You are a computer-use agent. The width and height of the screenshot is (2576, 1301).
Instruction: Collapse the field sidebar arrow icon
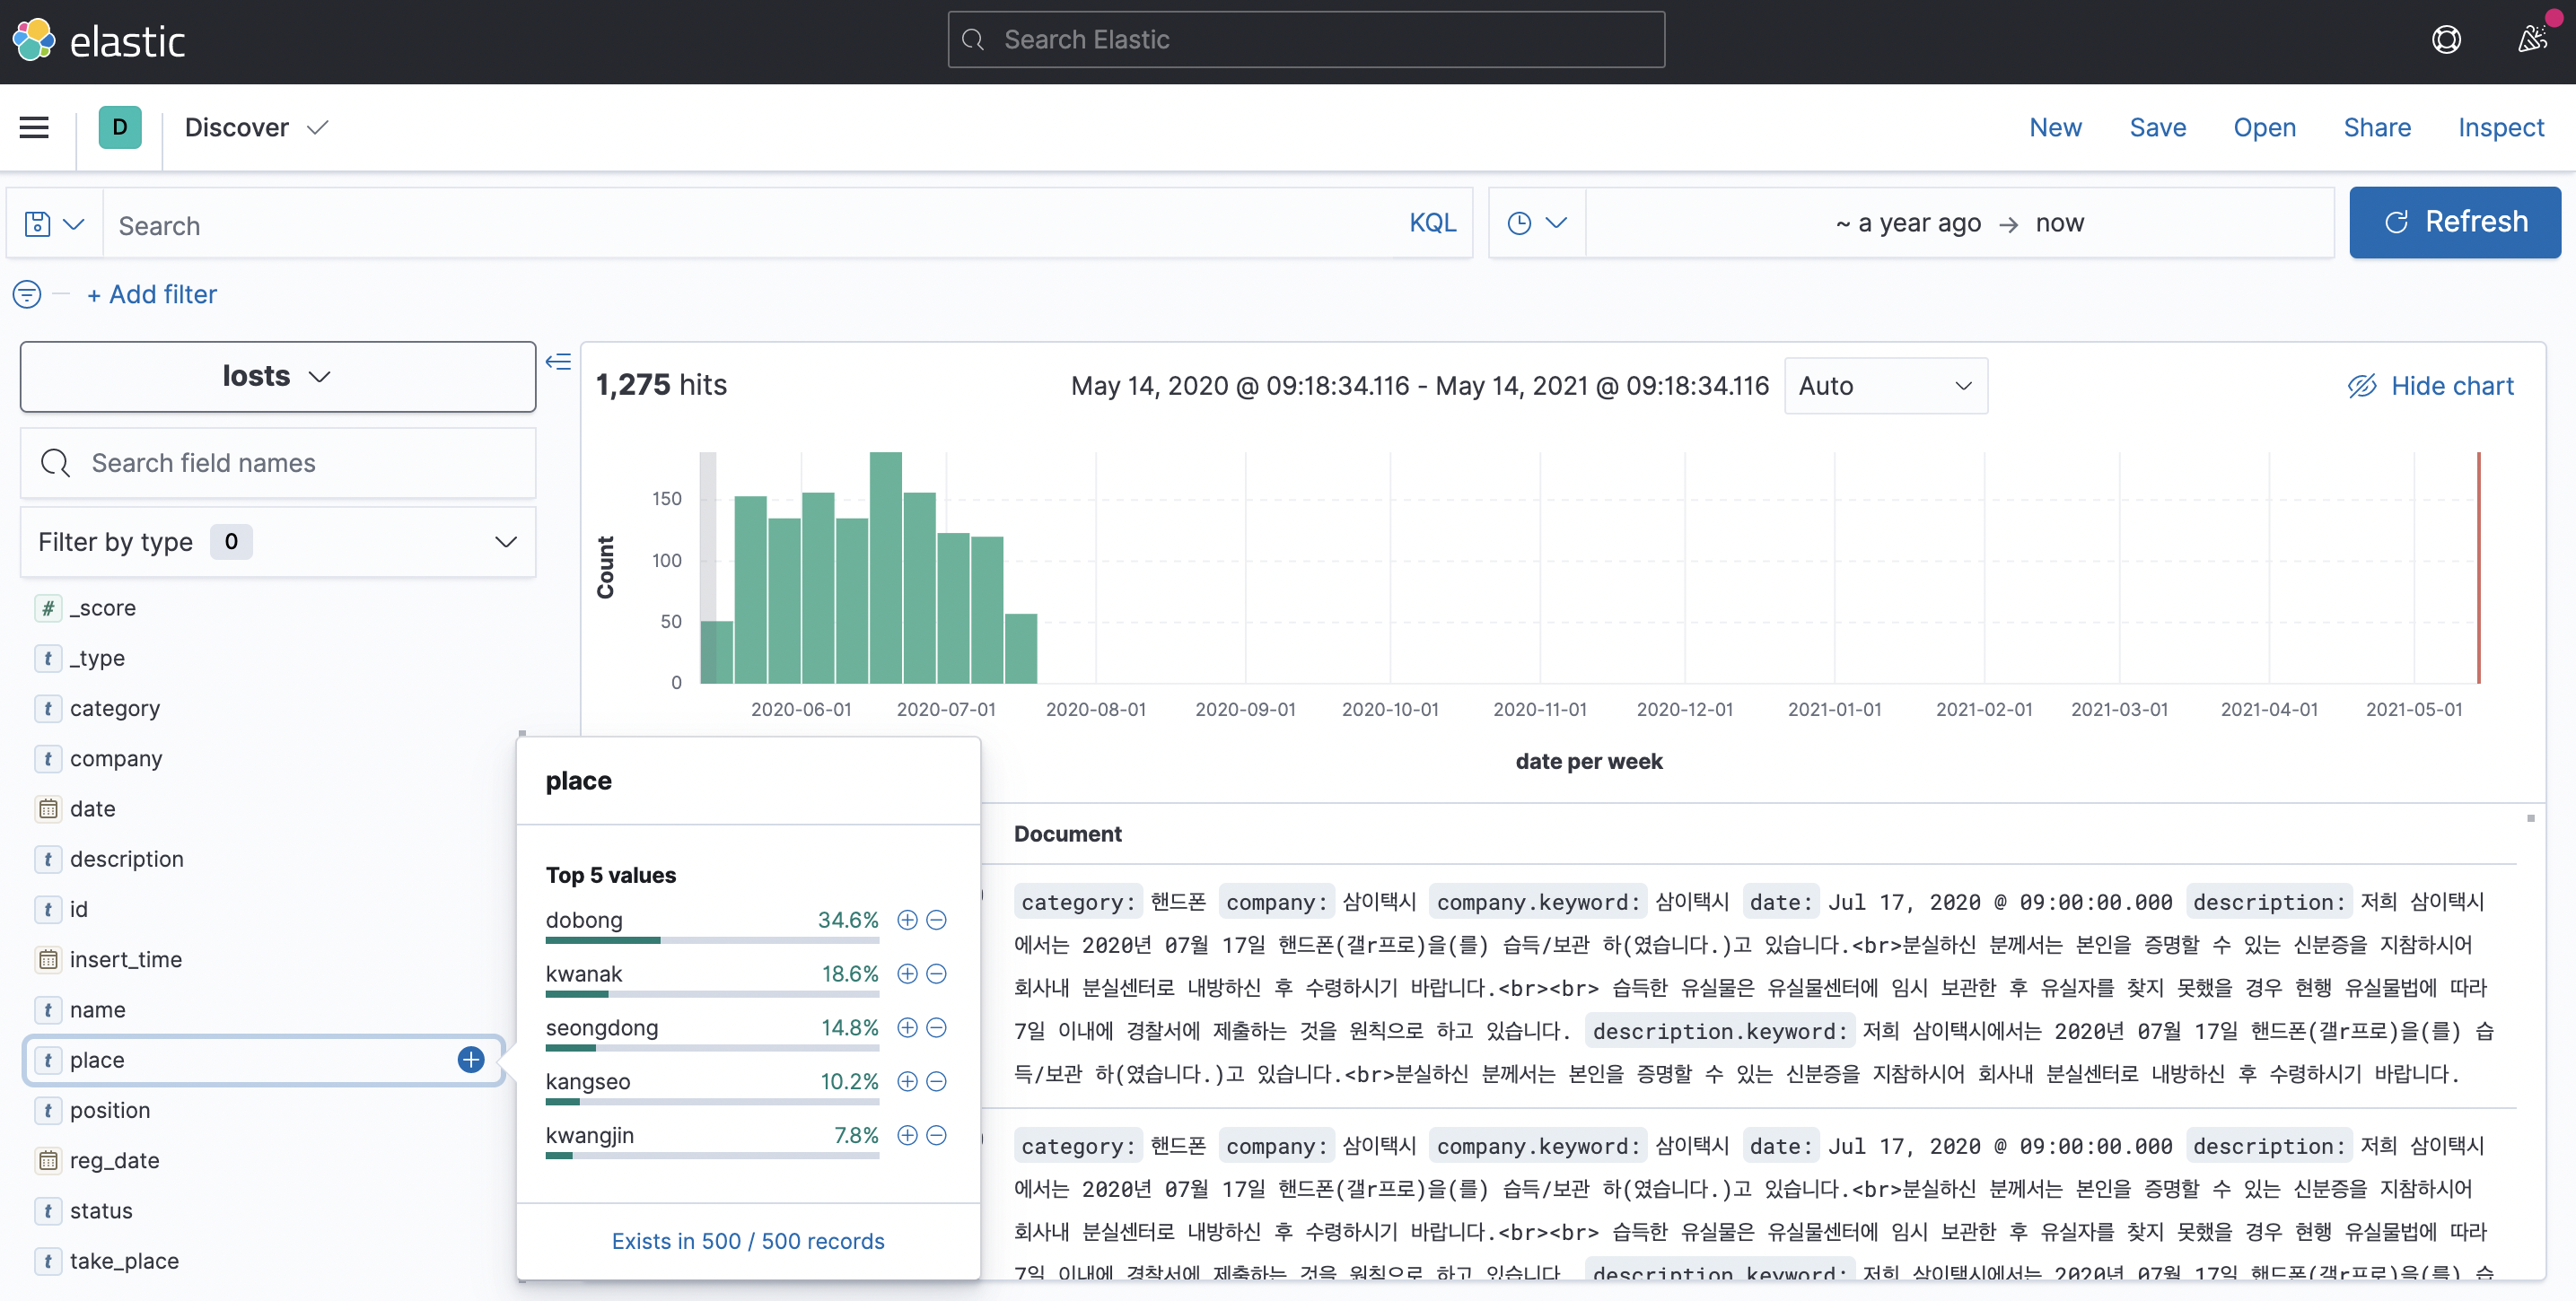559,361
